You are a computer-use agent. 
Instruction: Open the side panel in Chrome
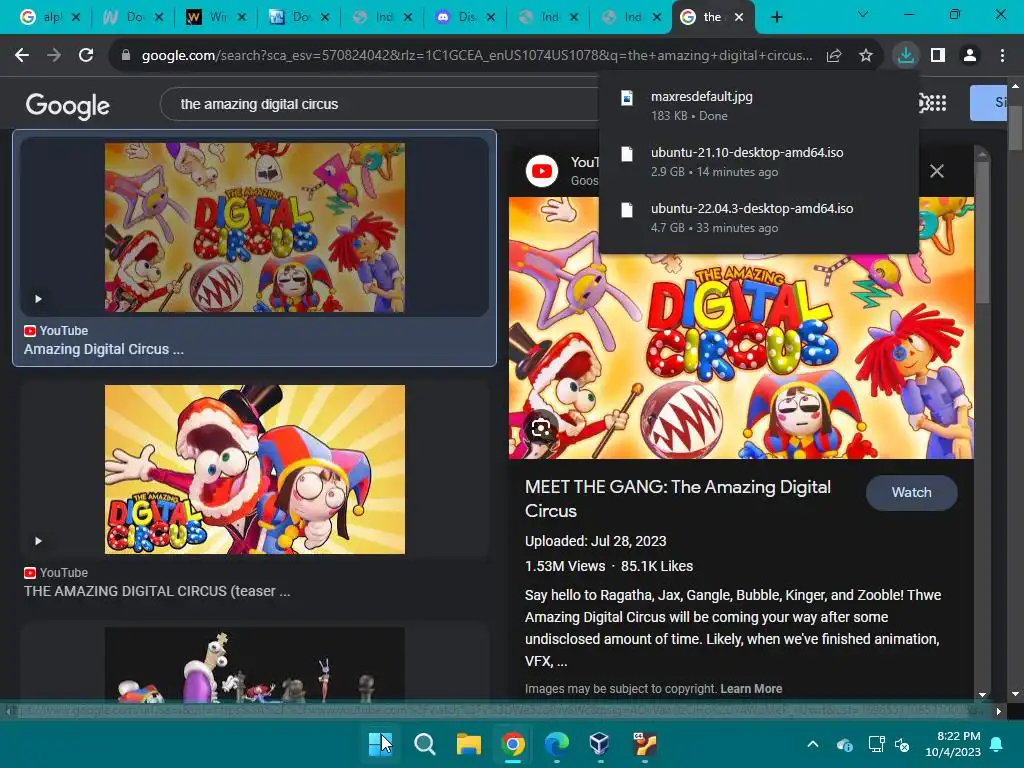(x=938, y=56)
